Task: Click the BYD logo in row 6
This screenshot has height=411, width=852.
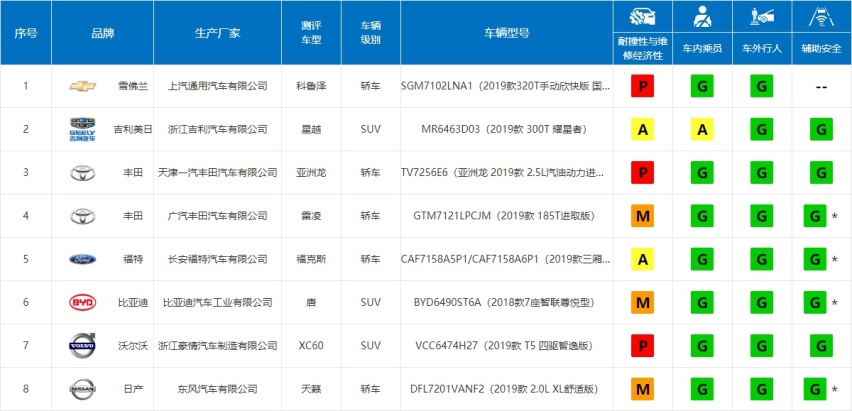Action: [x=83, y=303]
